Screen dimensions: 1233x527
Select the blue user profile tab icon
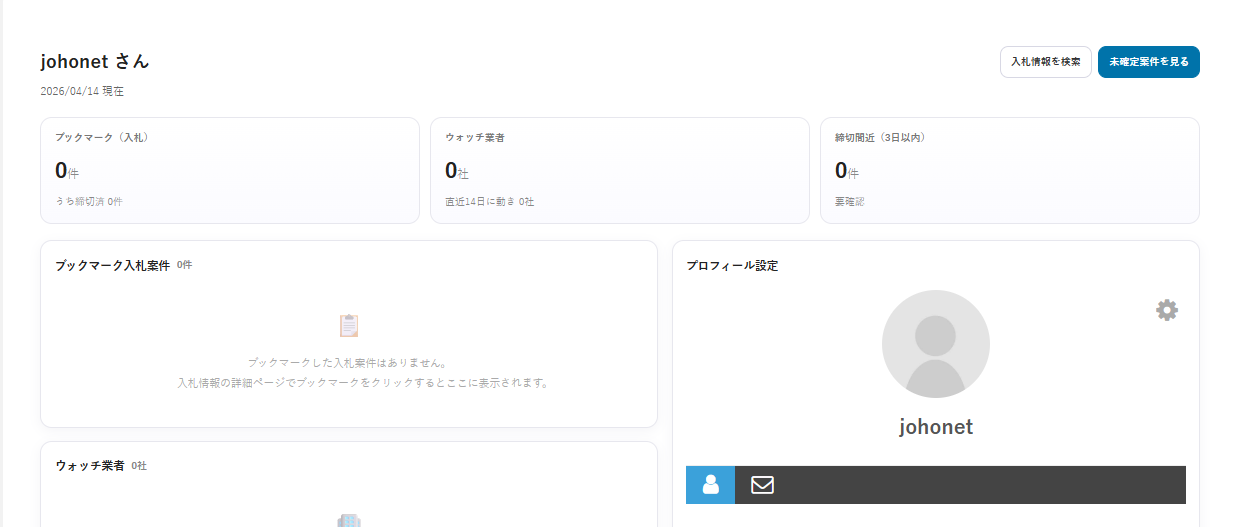[710, 485]
